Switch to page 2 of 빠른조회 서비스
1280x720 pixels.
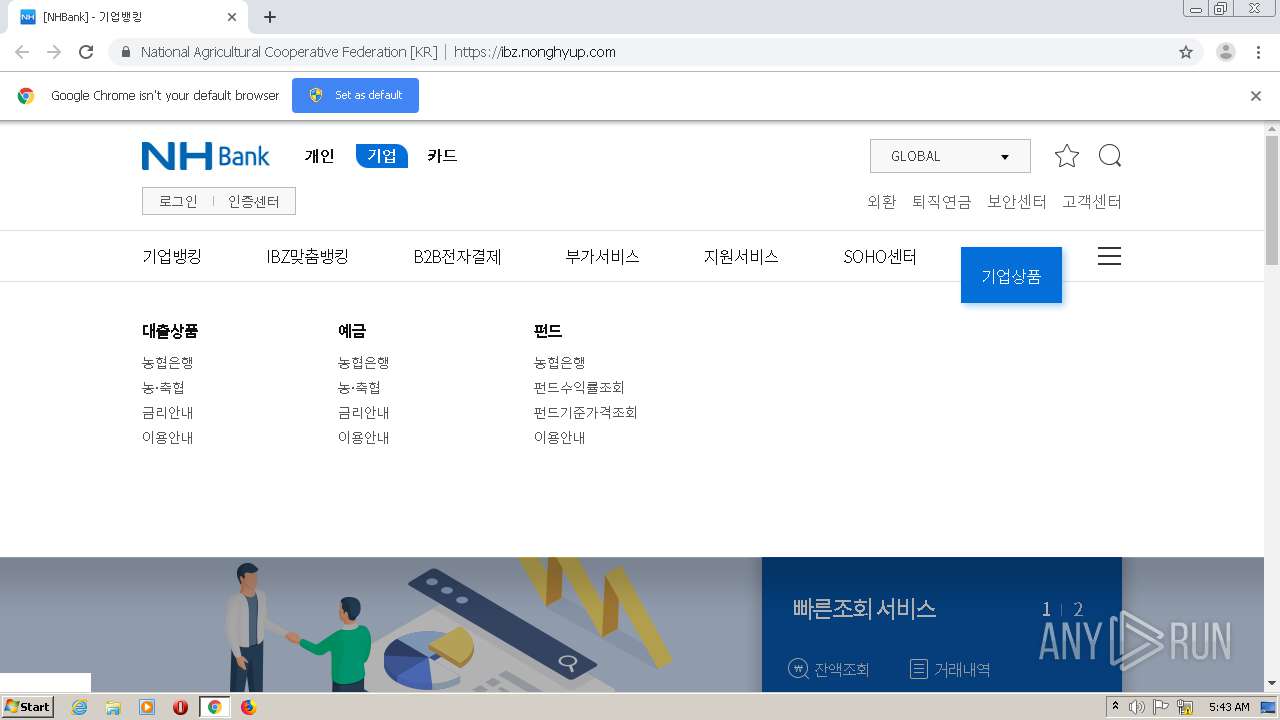tap(1078, 609)
